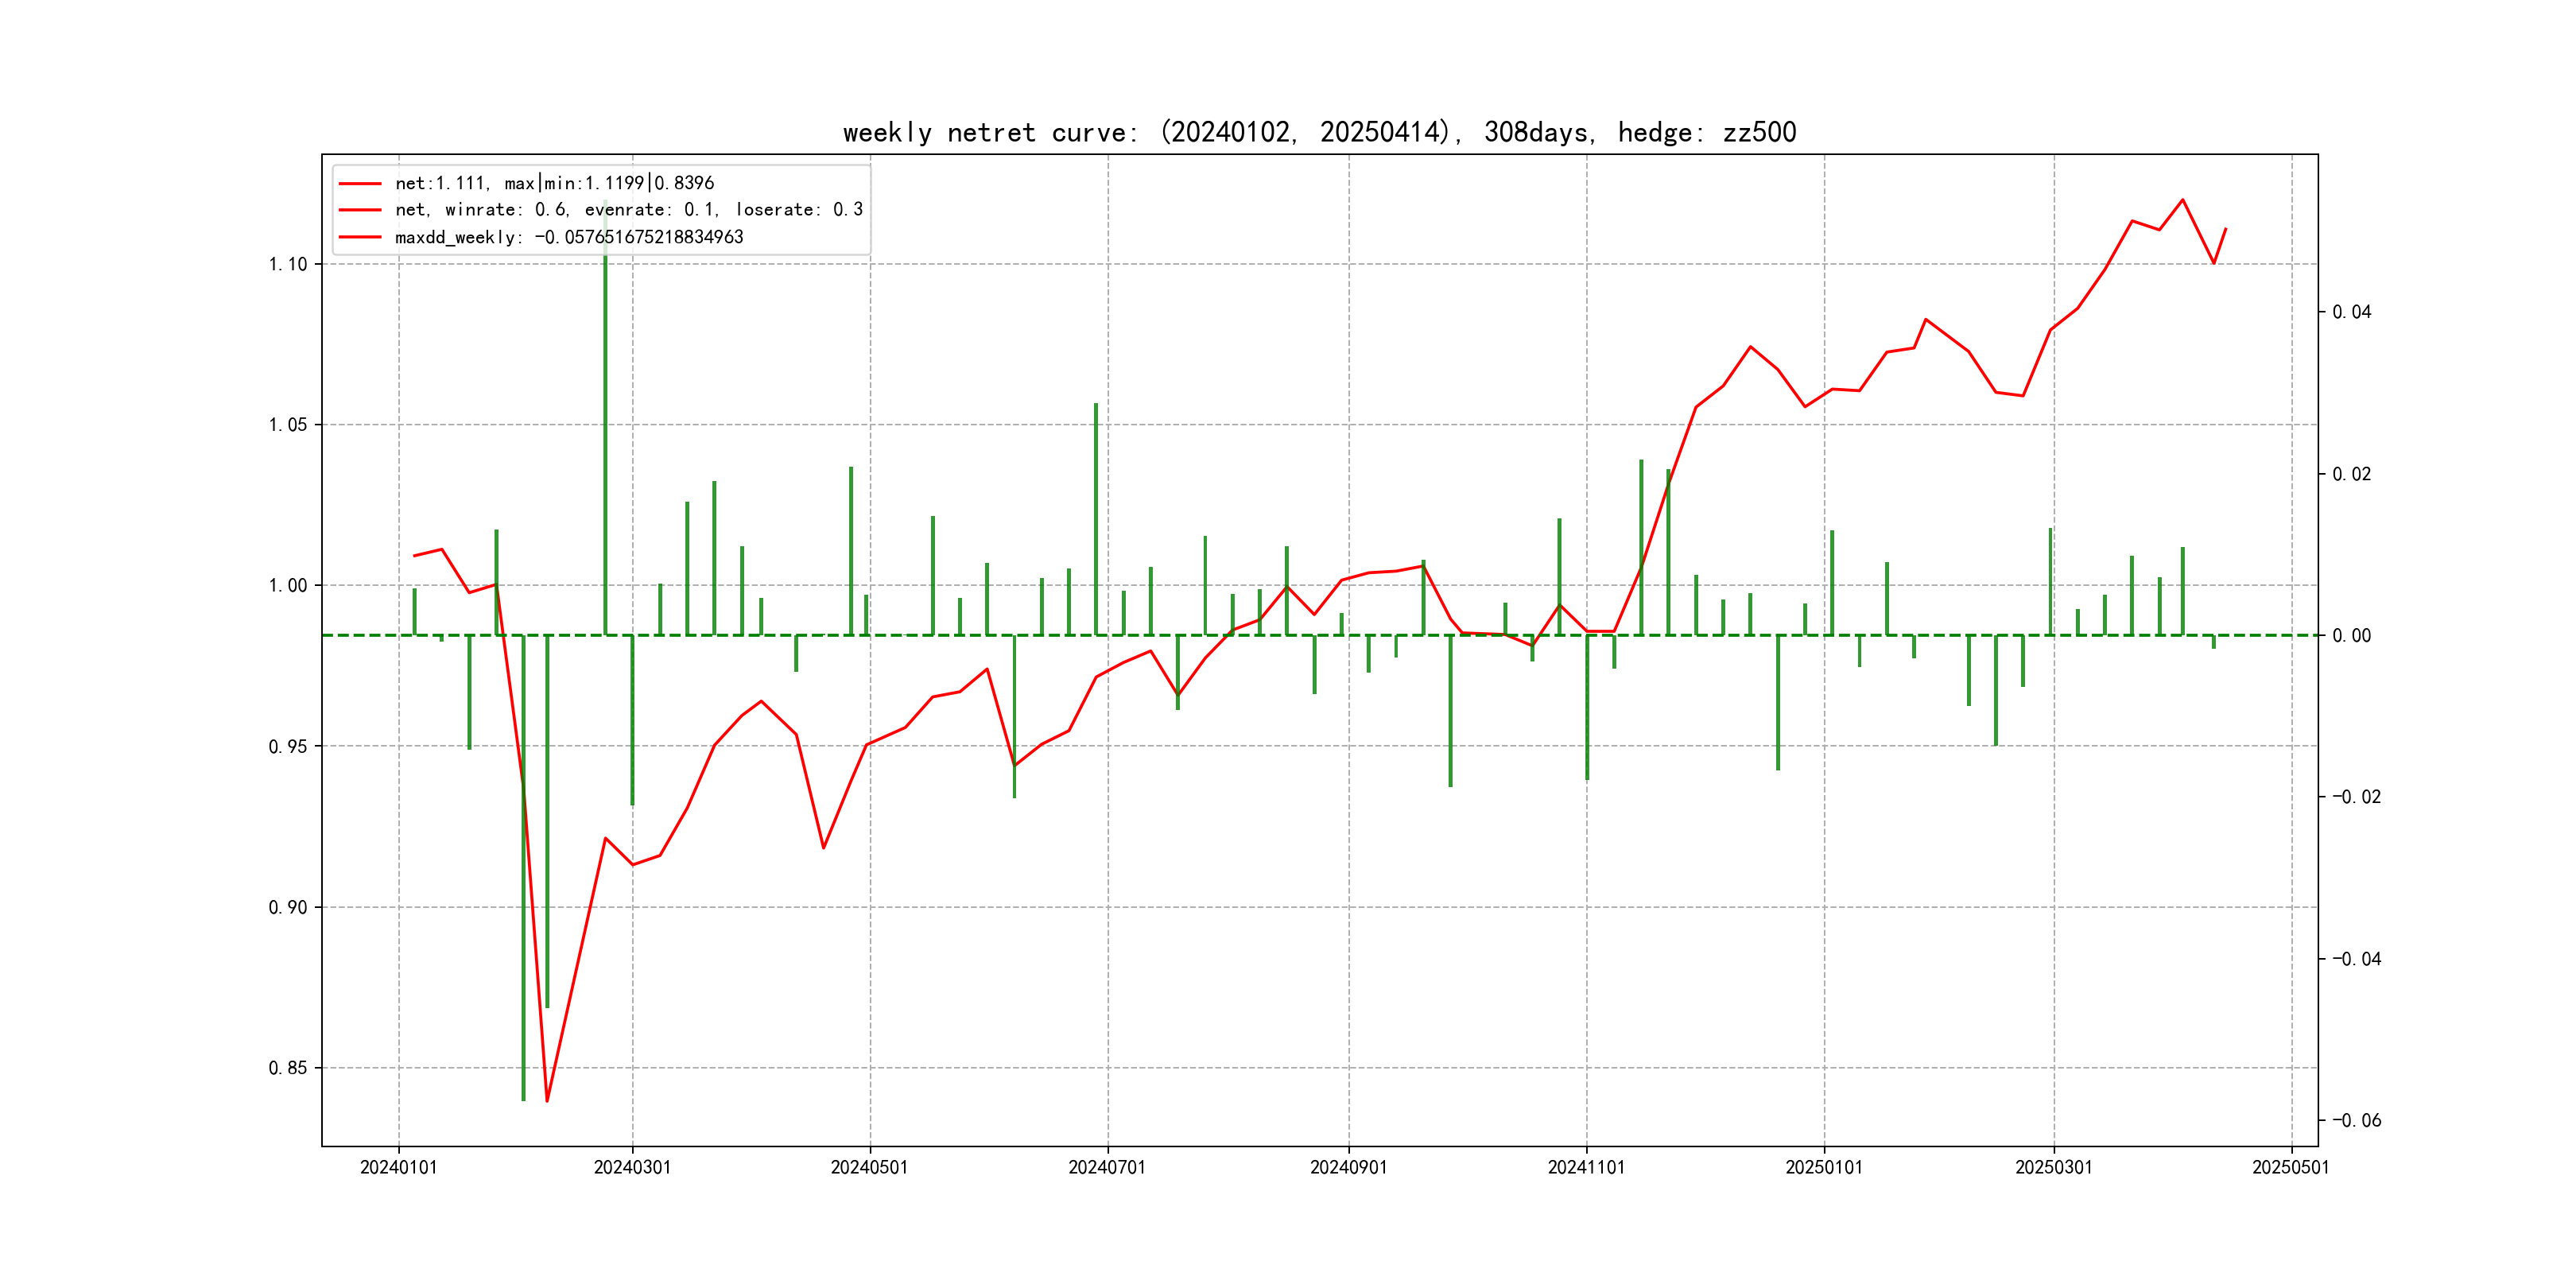Click the 1.00 left y-axis tick label
2576x1288 pixels.
[x=288, y=585]
